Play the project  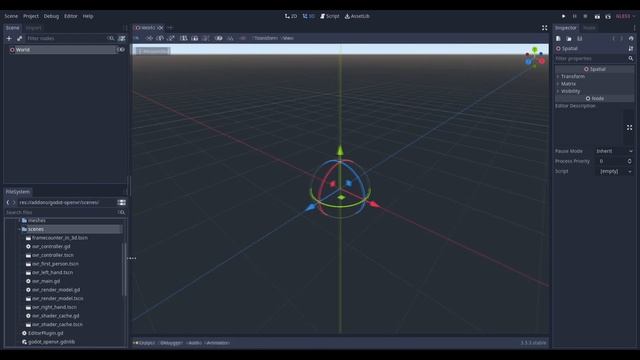click(564, 16)
